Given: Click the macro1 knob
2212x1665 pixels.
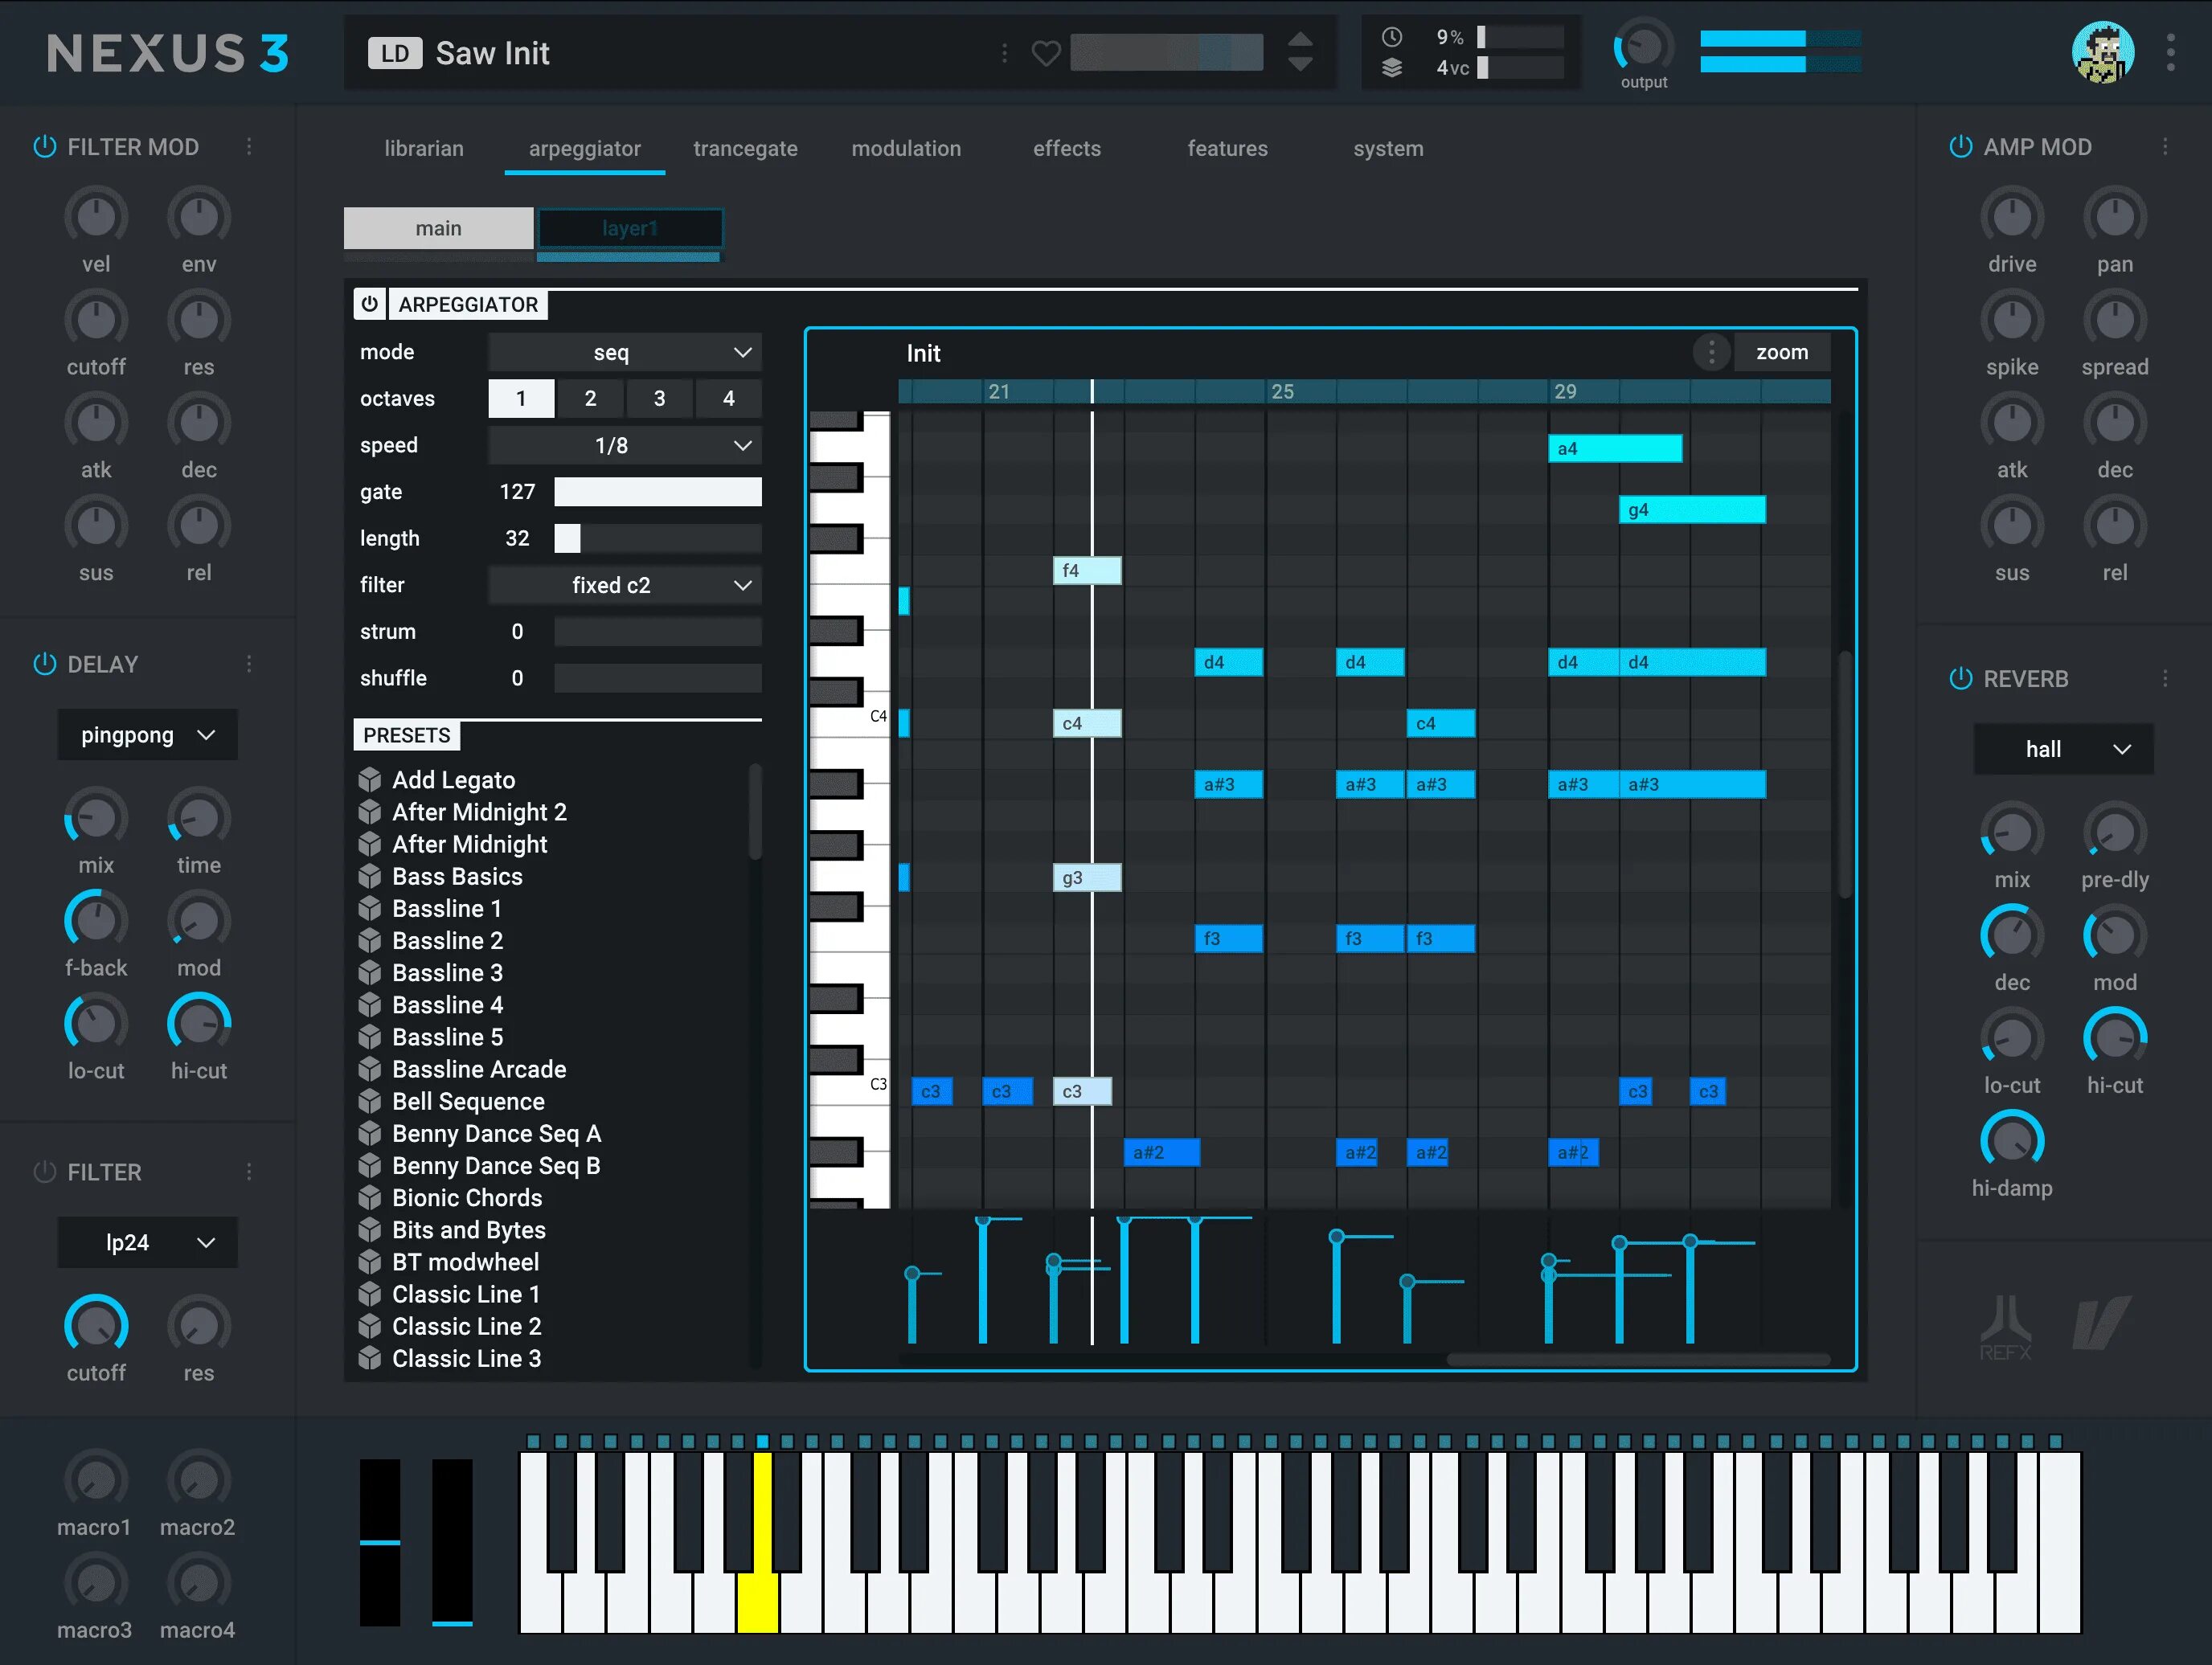Looking at the screenshot, I should pos(96,1480).
